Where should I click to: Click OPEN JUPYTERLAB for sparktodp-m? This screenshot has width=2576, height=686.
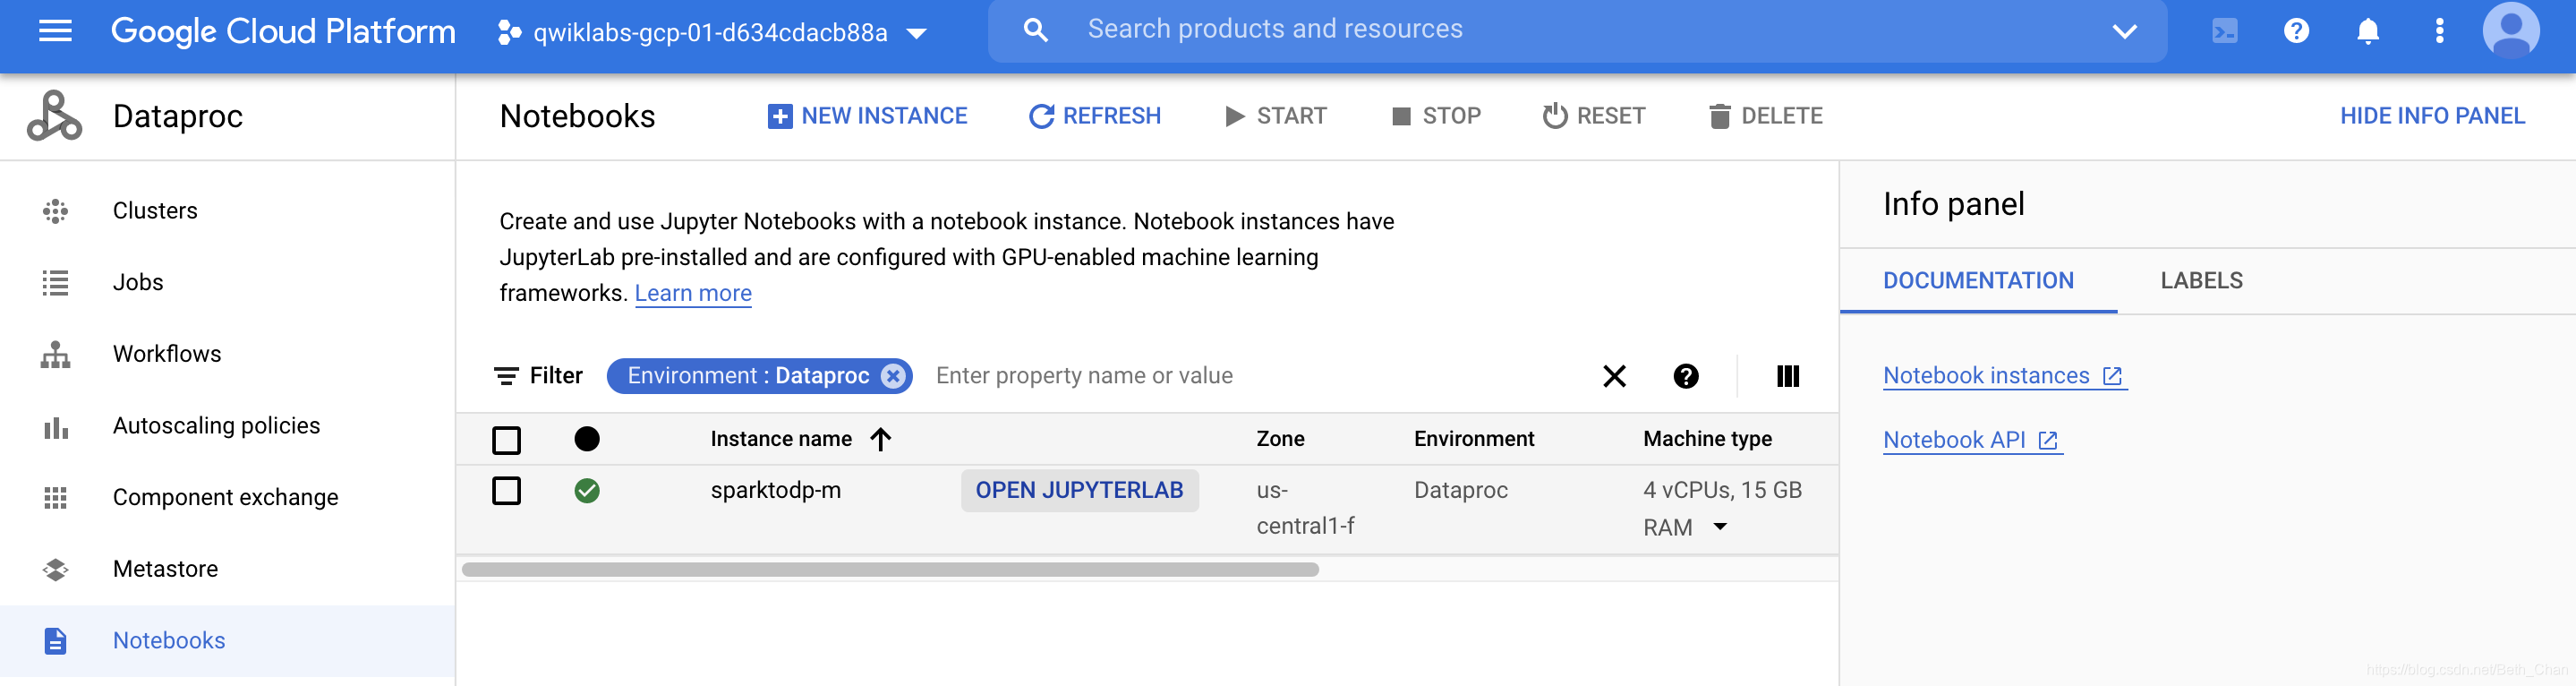pos(1080,491)
